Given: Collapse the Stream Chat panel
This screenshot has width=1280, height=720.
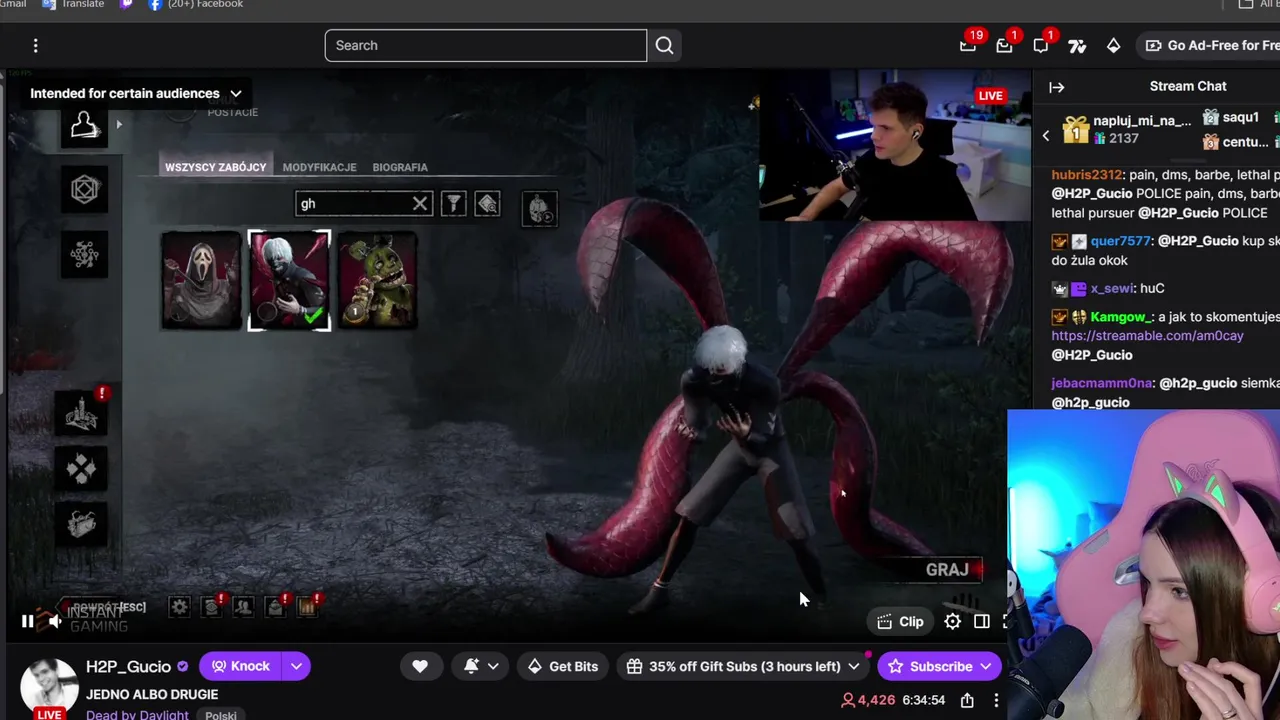Looking at the screenshot, I should tap(1056, 87).
